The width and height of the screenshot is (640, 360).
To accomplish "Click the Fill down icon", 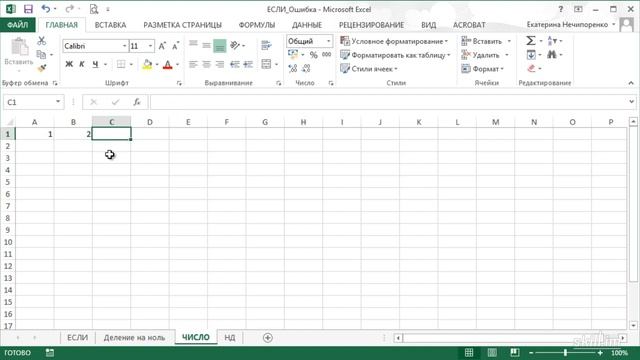I will pyautogui.click(x=531, y=55).
